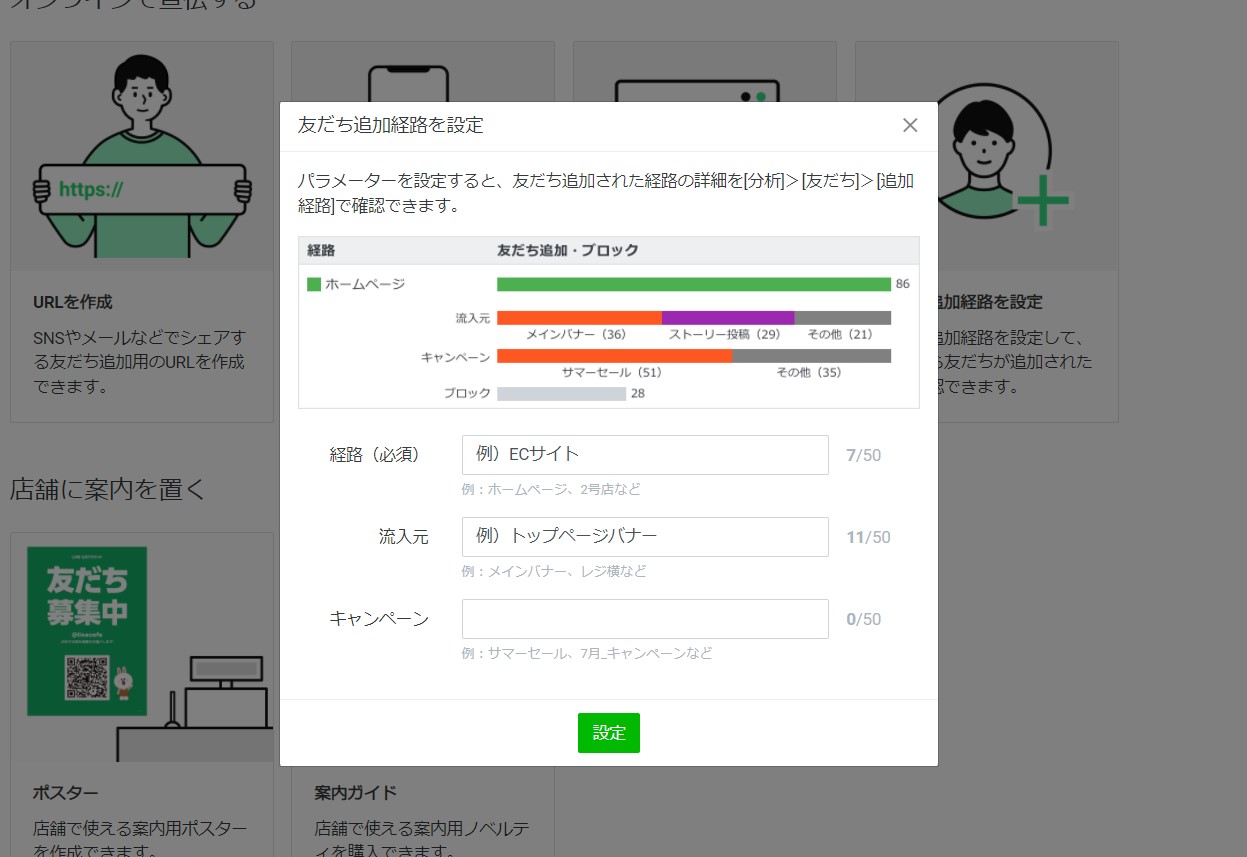Open the URLを作成 card
The width and height of the screenshot is (1247, 857).
coord(141,302)
